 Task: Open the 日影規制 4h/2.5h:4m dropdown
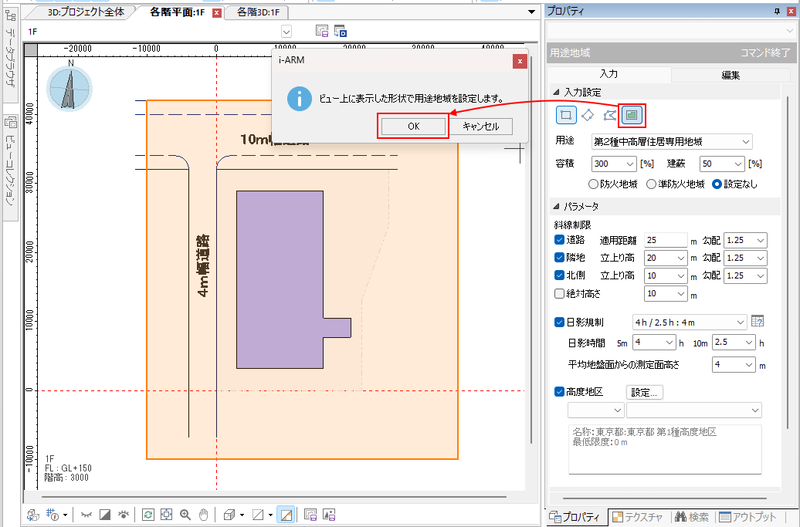(689, 322)
